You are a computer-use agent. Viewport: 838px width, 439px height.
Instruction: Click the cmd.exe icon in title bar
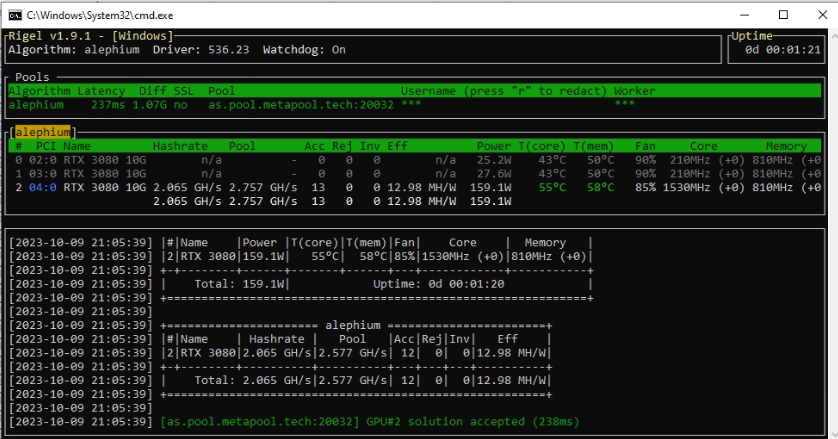15,15
